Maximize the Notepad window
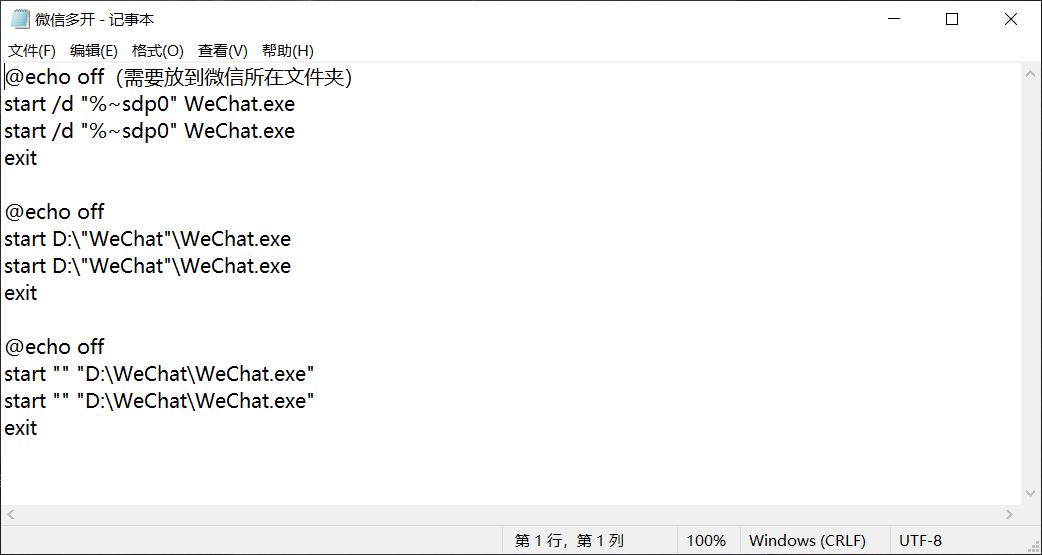Viewport: 1042px width, 555px height. pos(952,19)
